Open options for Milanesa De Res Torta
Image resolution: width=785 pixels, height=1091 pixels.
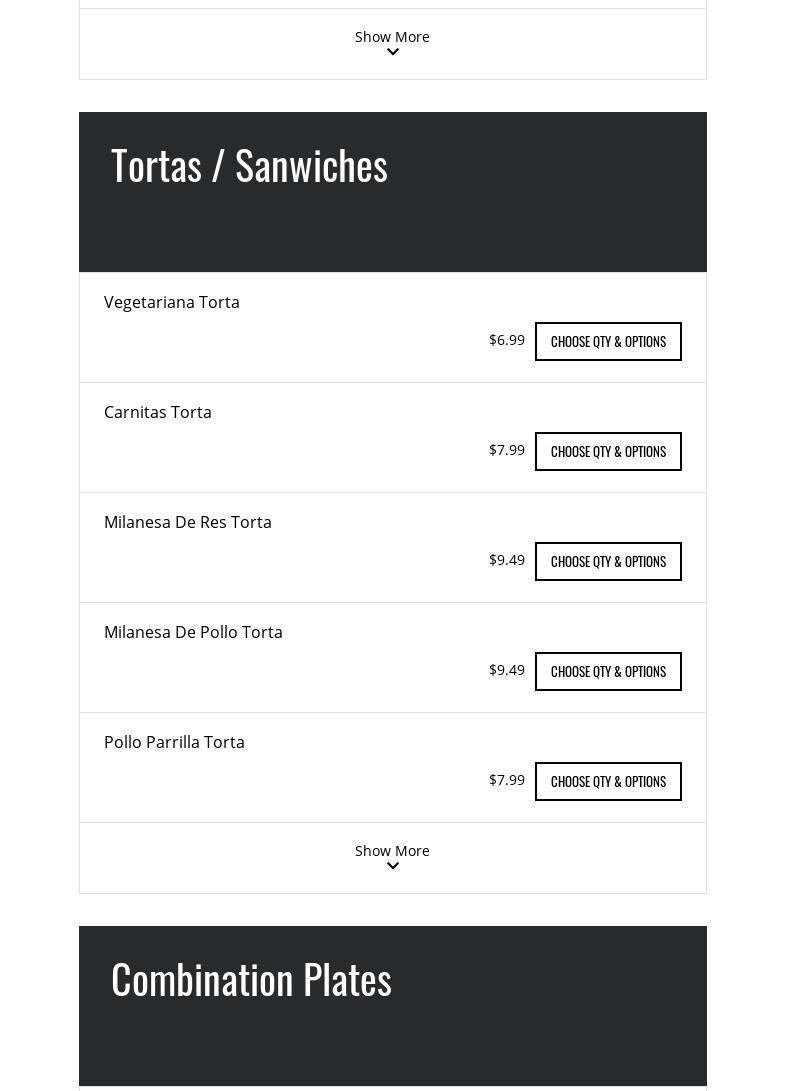608,562
